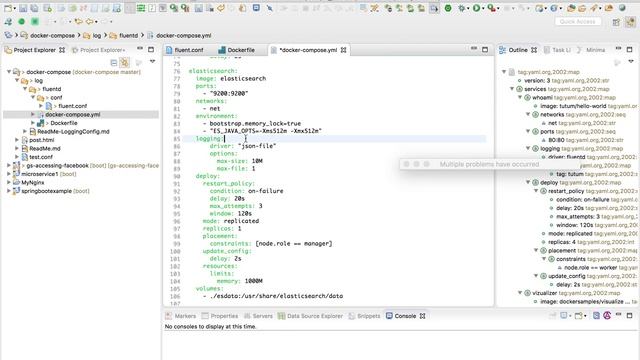Viewport: 640px width, 360px height.
Task: Open the Run configurations dropdown arrow
Action: point(483,8)
